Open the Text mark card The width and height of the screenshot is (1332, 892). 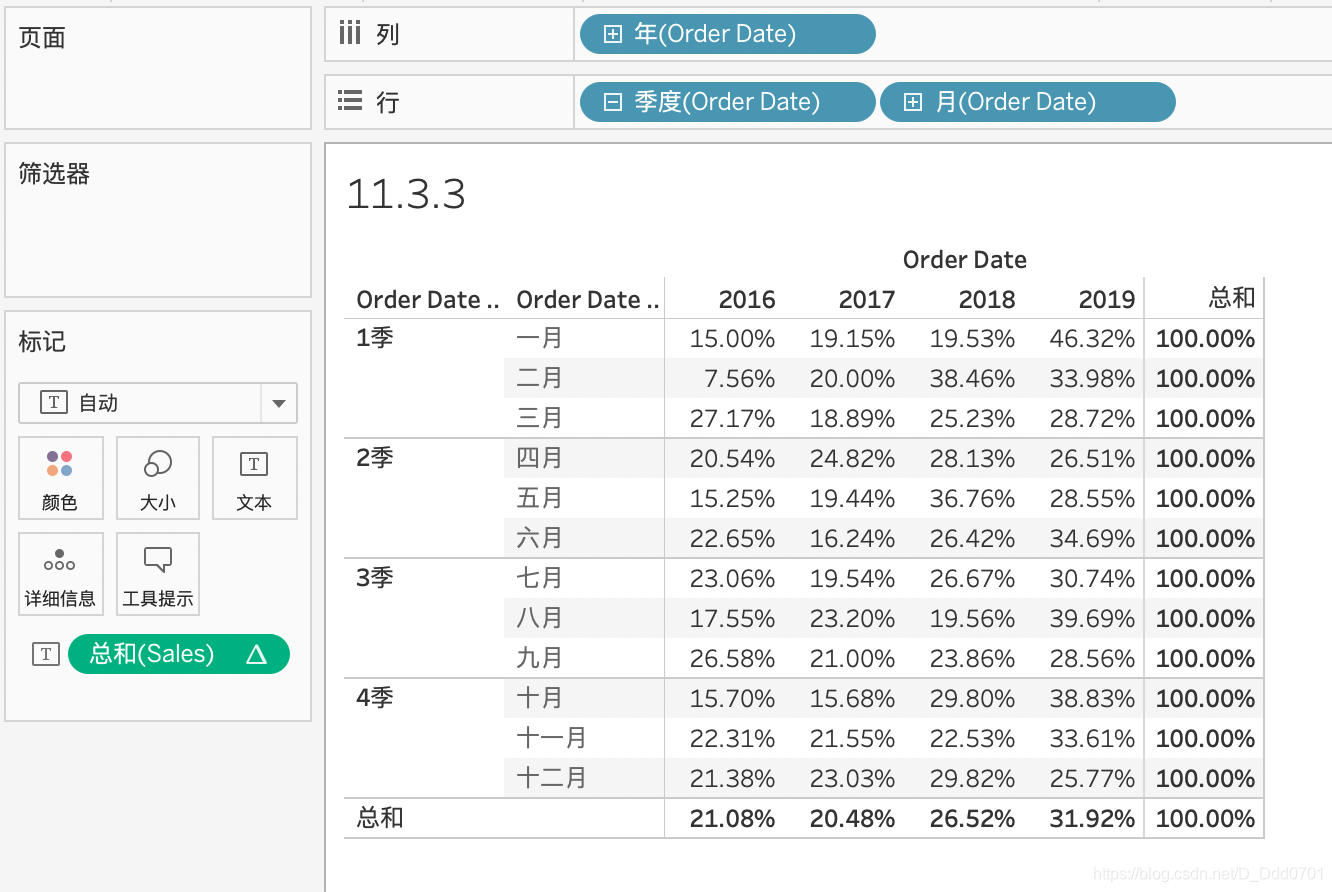tap(254, 478)
